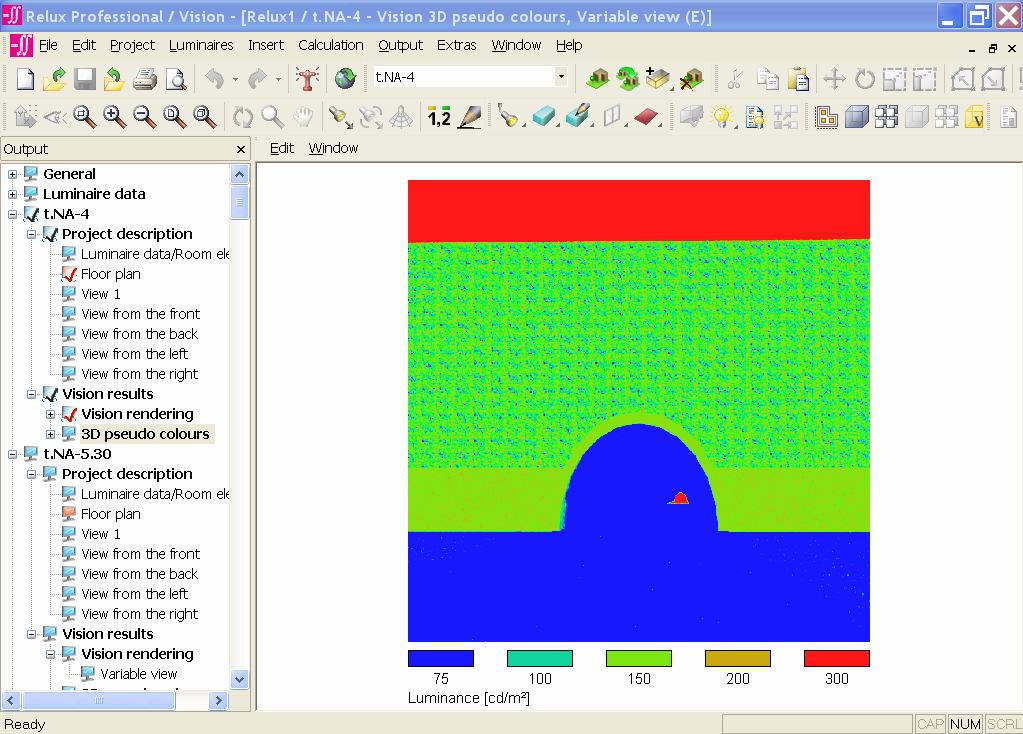Open the File menu
Image resolution: width=1023 pixels, height=734 pixels.
(x=48, y=45)
